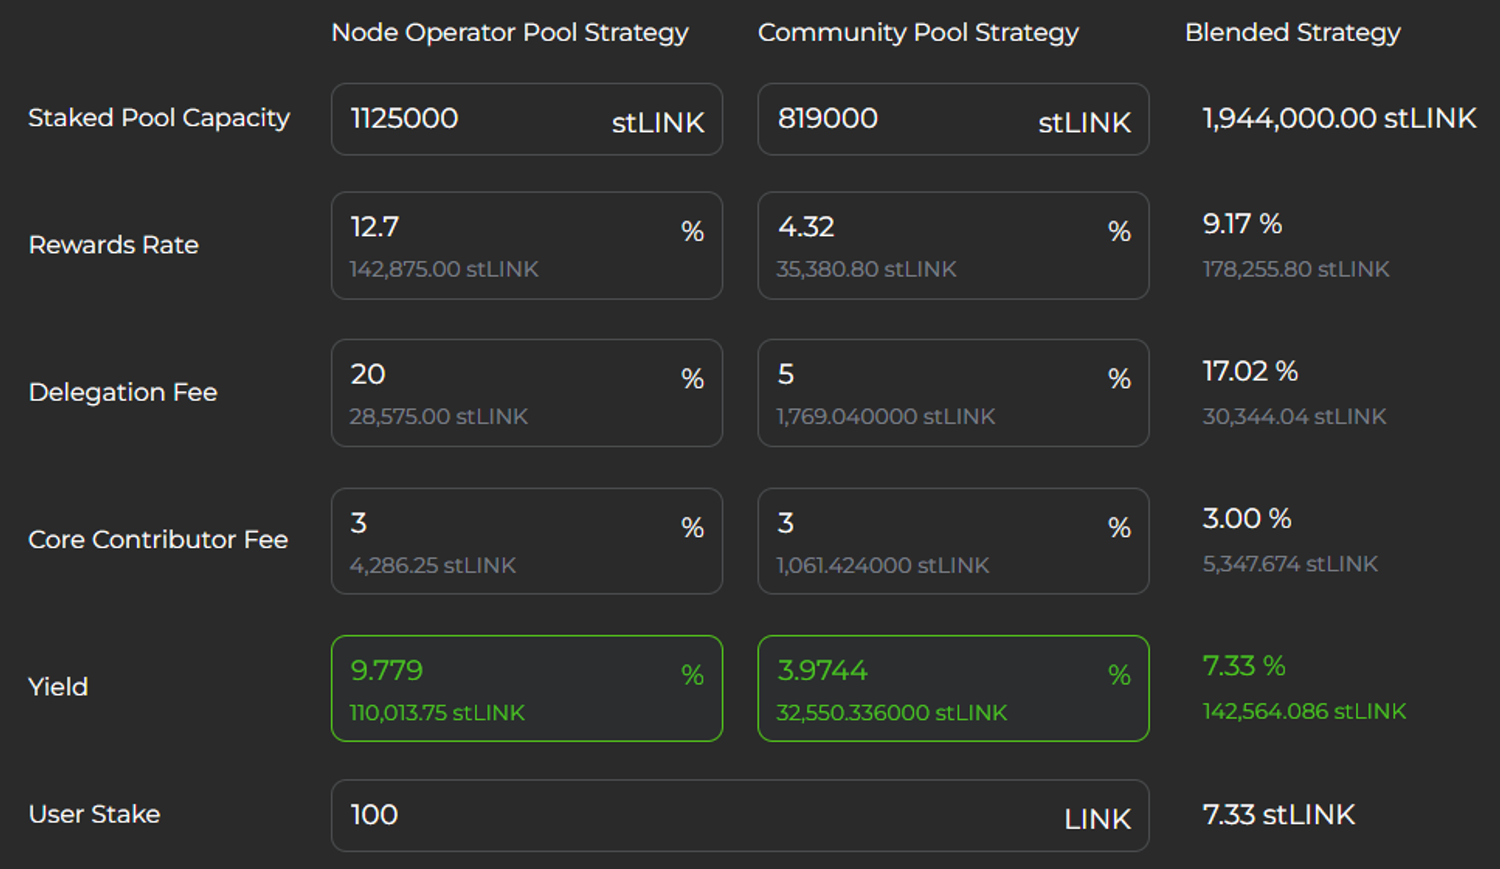
Task: Click the User Stake LINK input field
Action: (x=700, y=816)
